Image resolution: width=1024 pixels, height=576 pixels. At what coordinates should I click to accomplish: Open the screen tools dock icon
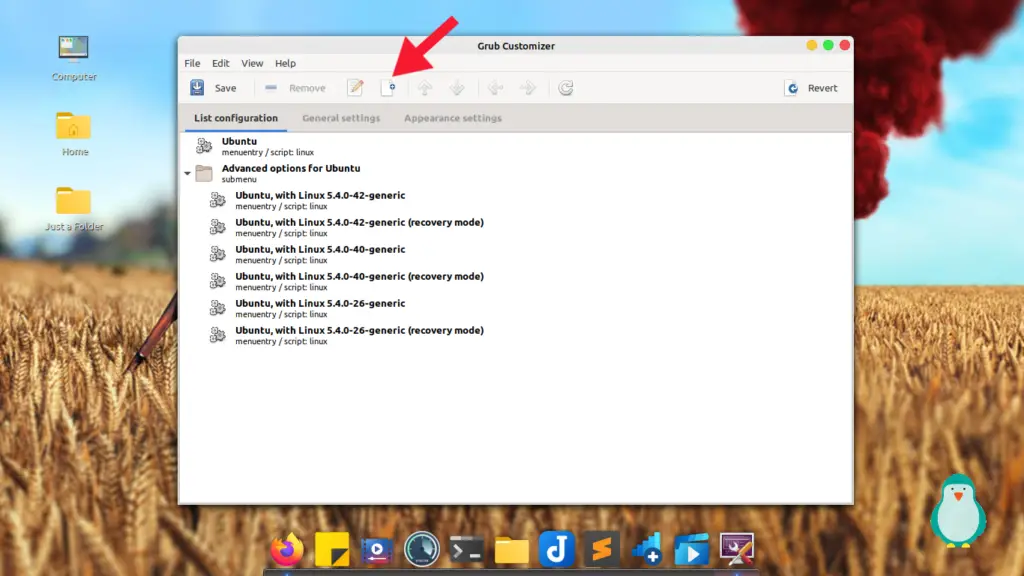tap(737, 549)
